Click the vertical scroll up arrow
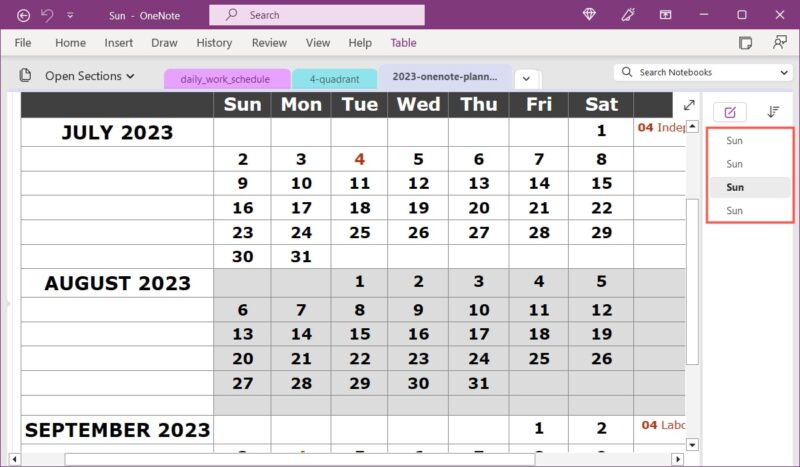Image resolution: width=800 pixels, height=467 pixels. point(692,126)
